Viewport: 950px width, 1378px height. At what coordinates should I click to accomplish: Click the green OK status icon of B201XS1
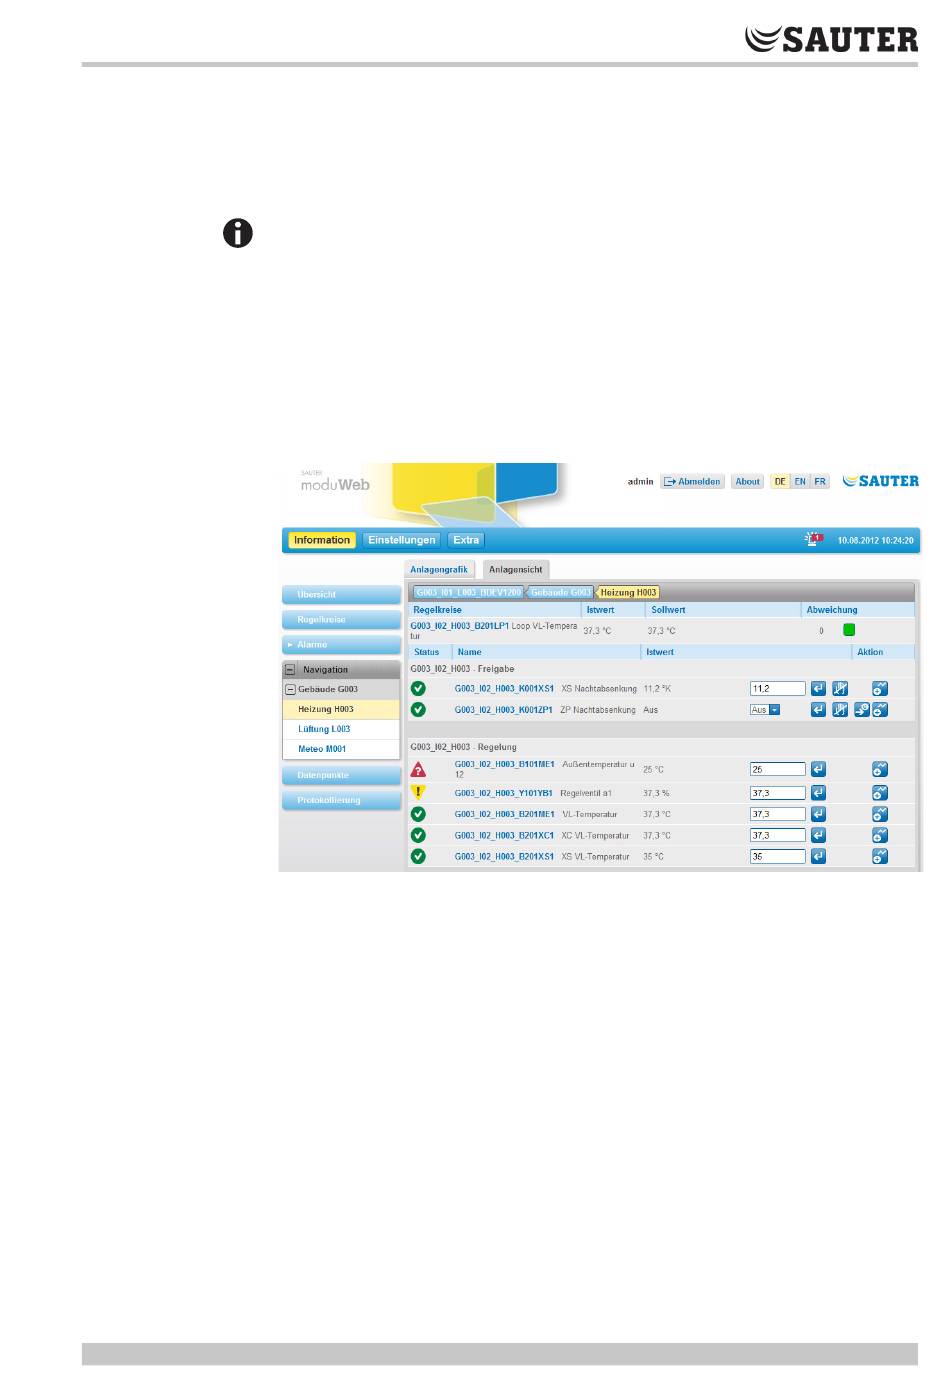[419, 856]
